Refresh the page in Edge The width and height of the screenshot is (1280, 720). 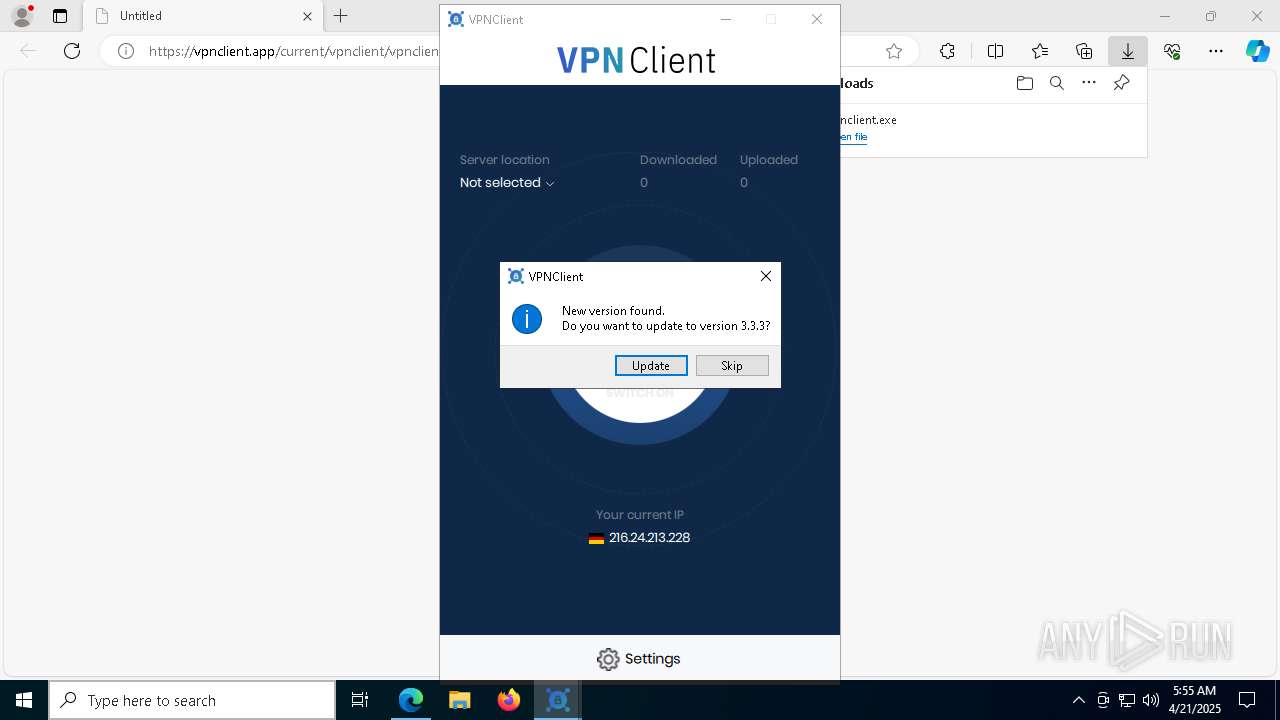(72, 51)
